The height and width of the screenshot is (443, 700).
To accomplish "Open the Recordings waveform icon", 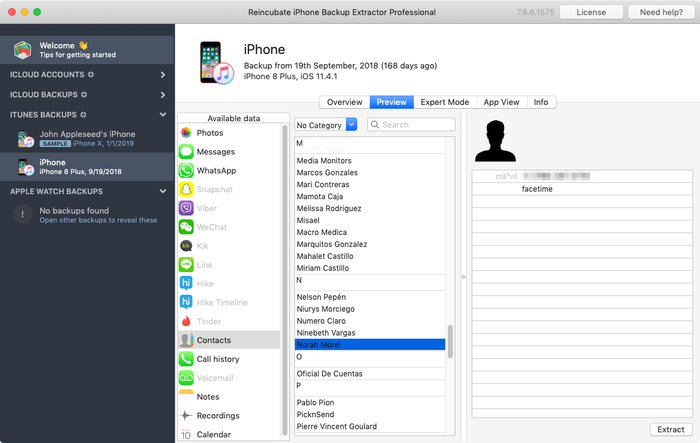I will (x=186, y=415).
